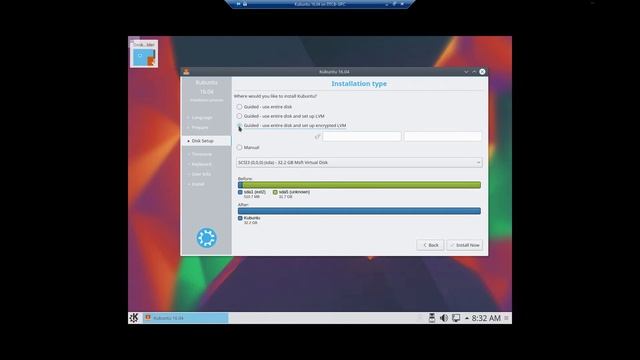The height and width of the screenshot is (360, 640).
Task: Click 'Where would you like to install Kubuntu?' text
Action: 275,96
